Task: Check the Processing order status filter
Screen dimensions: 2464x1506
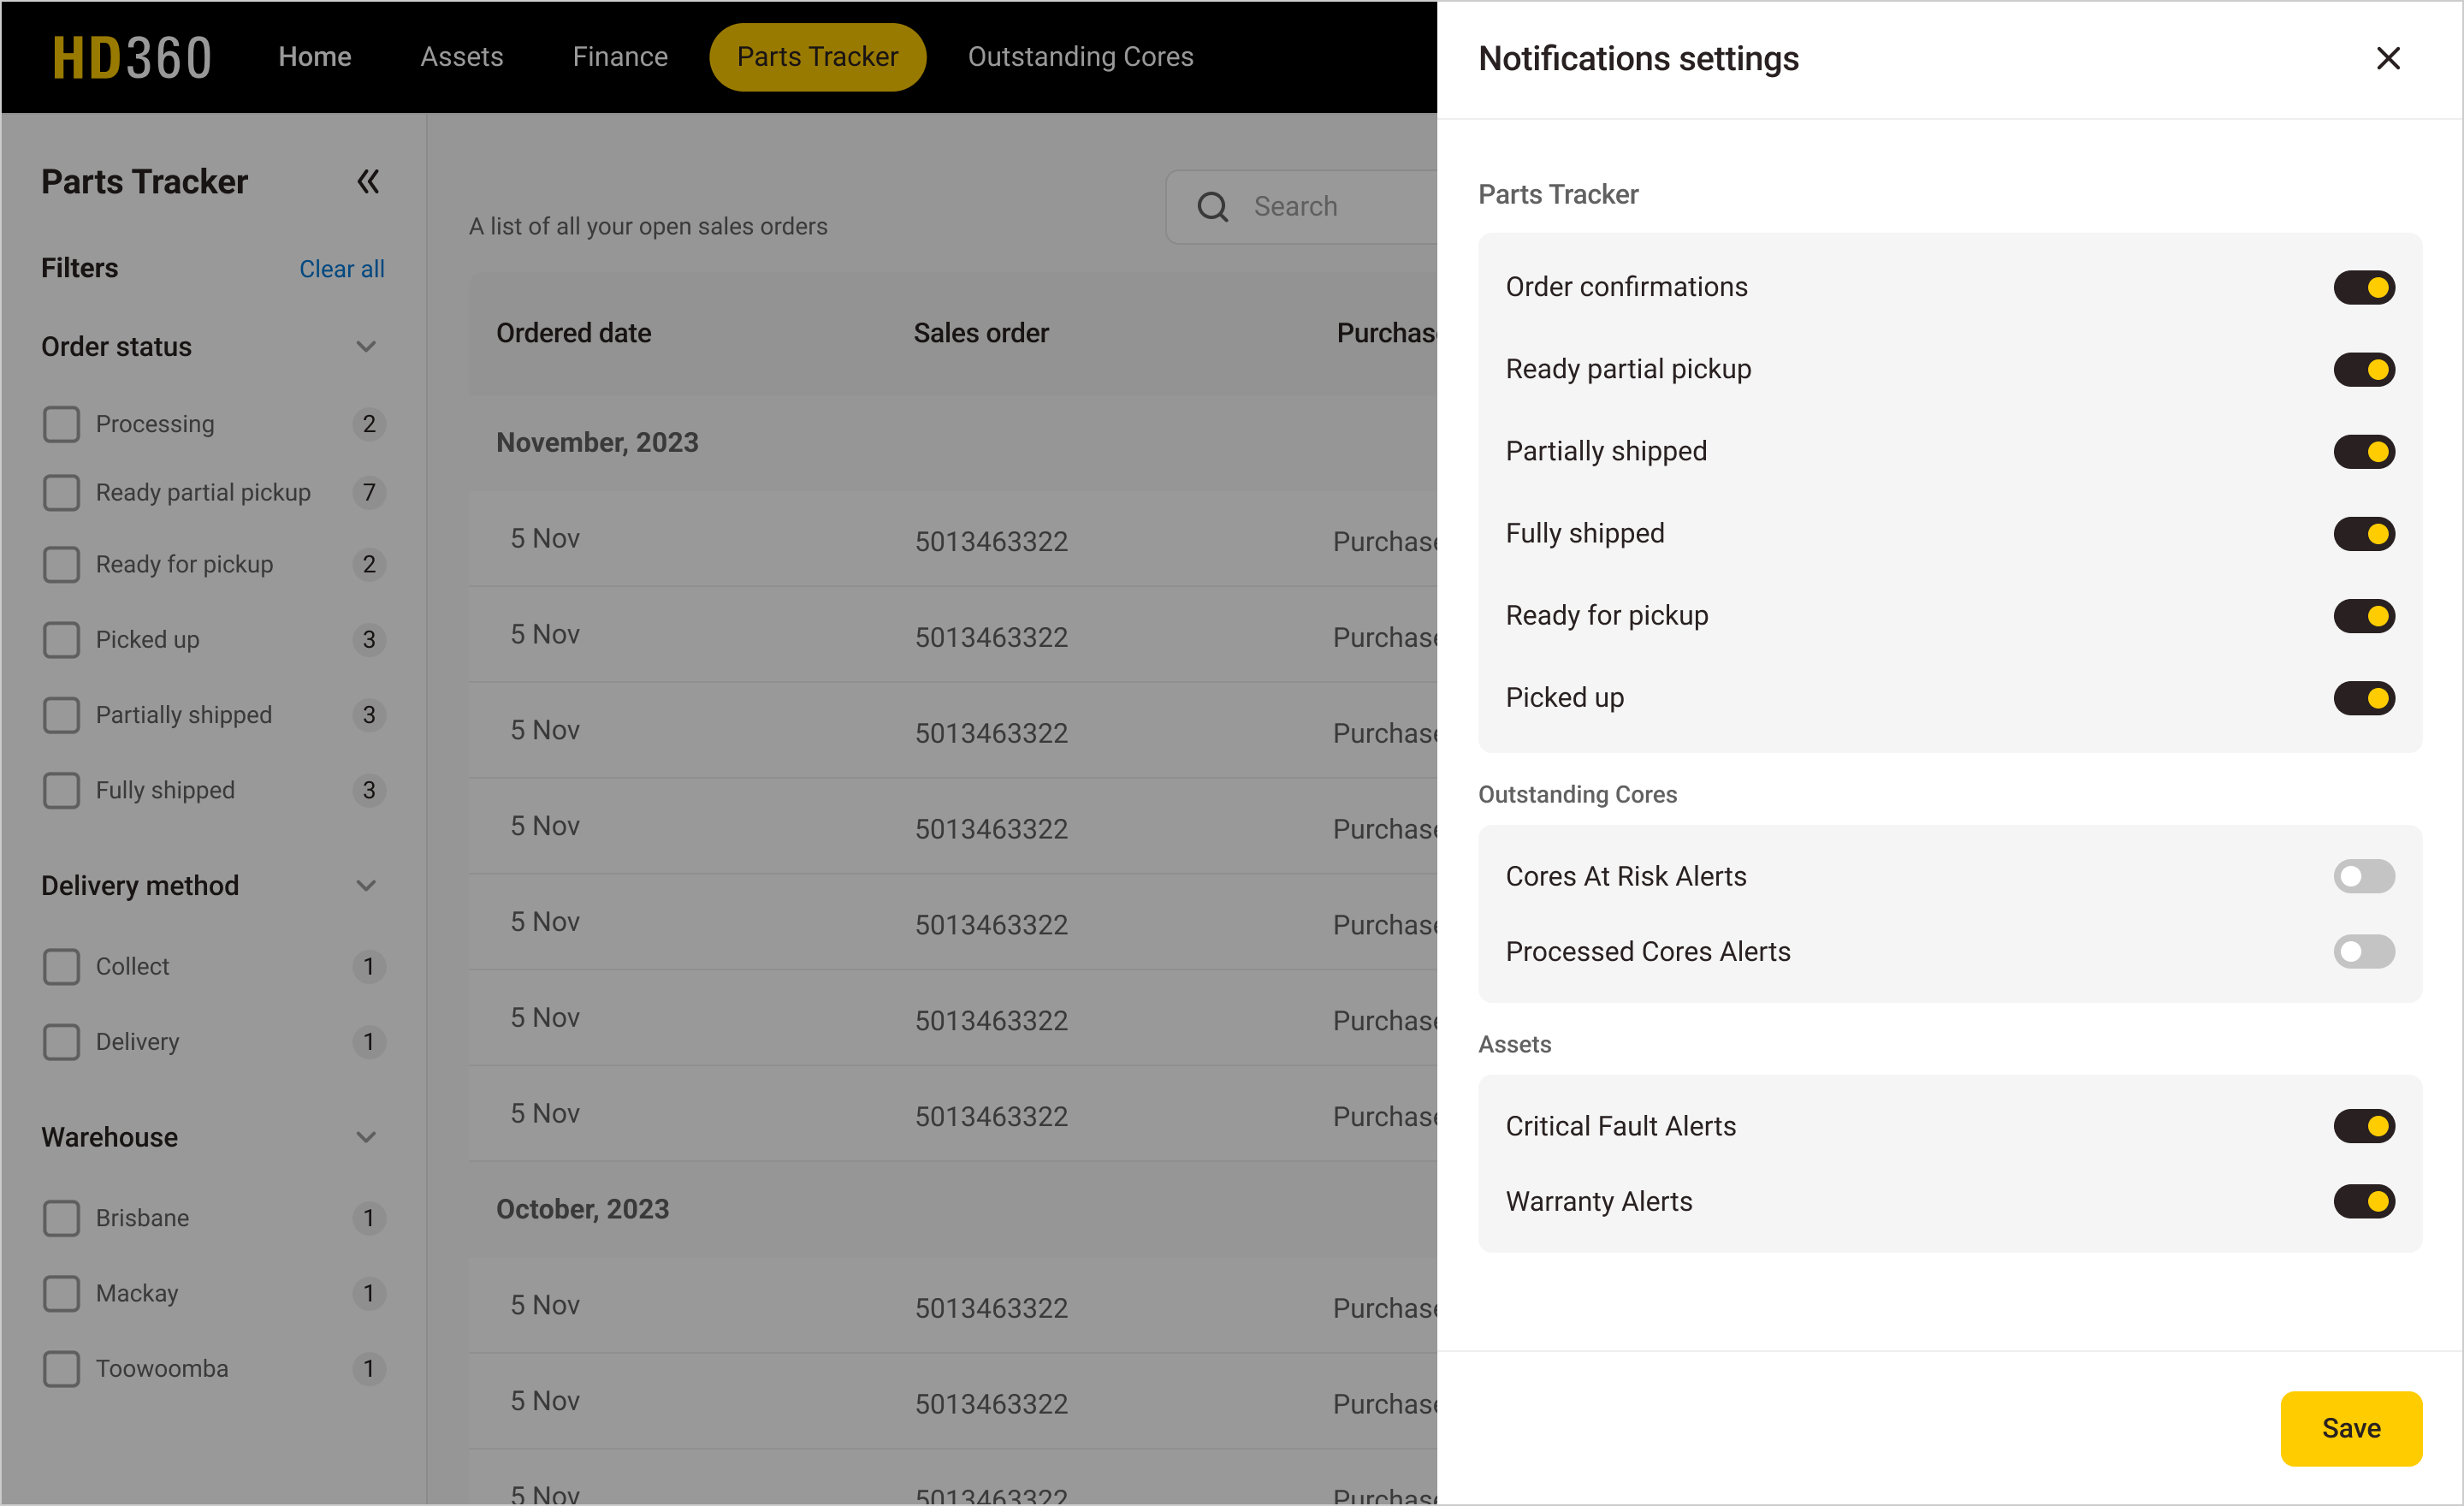Action: [x=61, y=424]
